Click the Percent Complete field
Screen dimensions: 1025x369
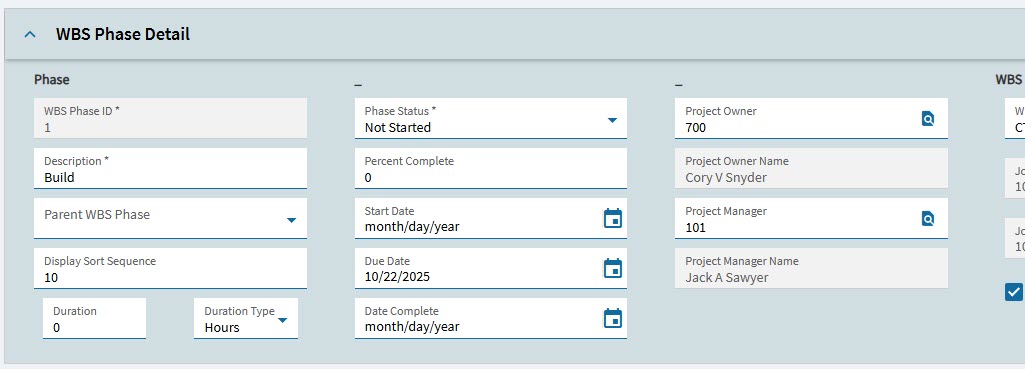[491, 169]
